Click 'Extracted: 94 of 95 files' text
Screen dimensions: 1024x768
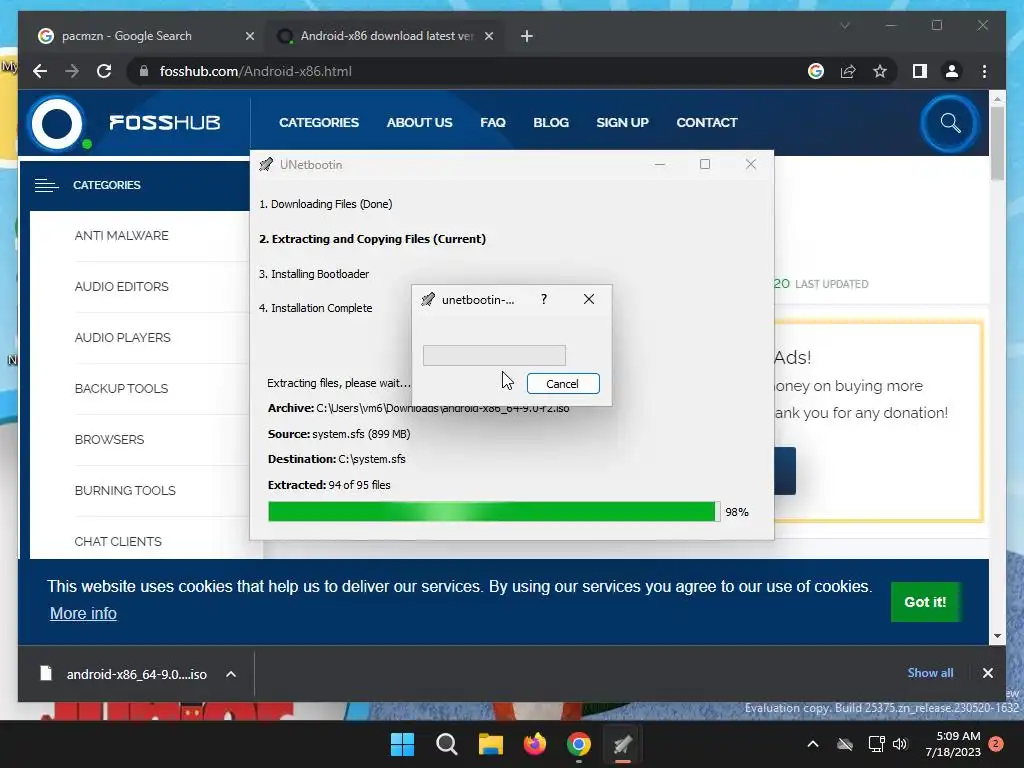329,485
